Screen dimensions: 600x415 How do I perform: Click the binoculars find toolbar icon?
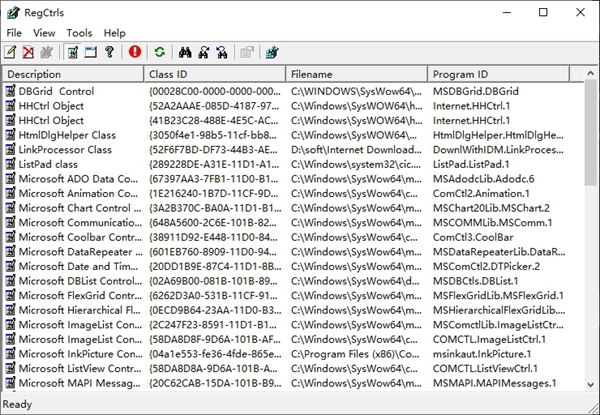(x=185, y=52)
